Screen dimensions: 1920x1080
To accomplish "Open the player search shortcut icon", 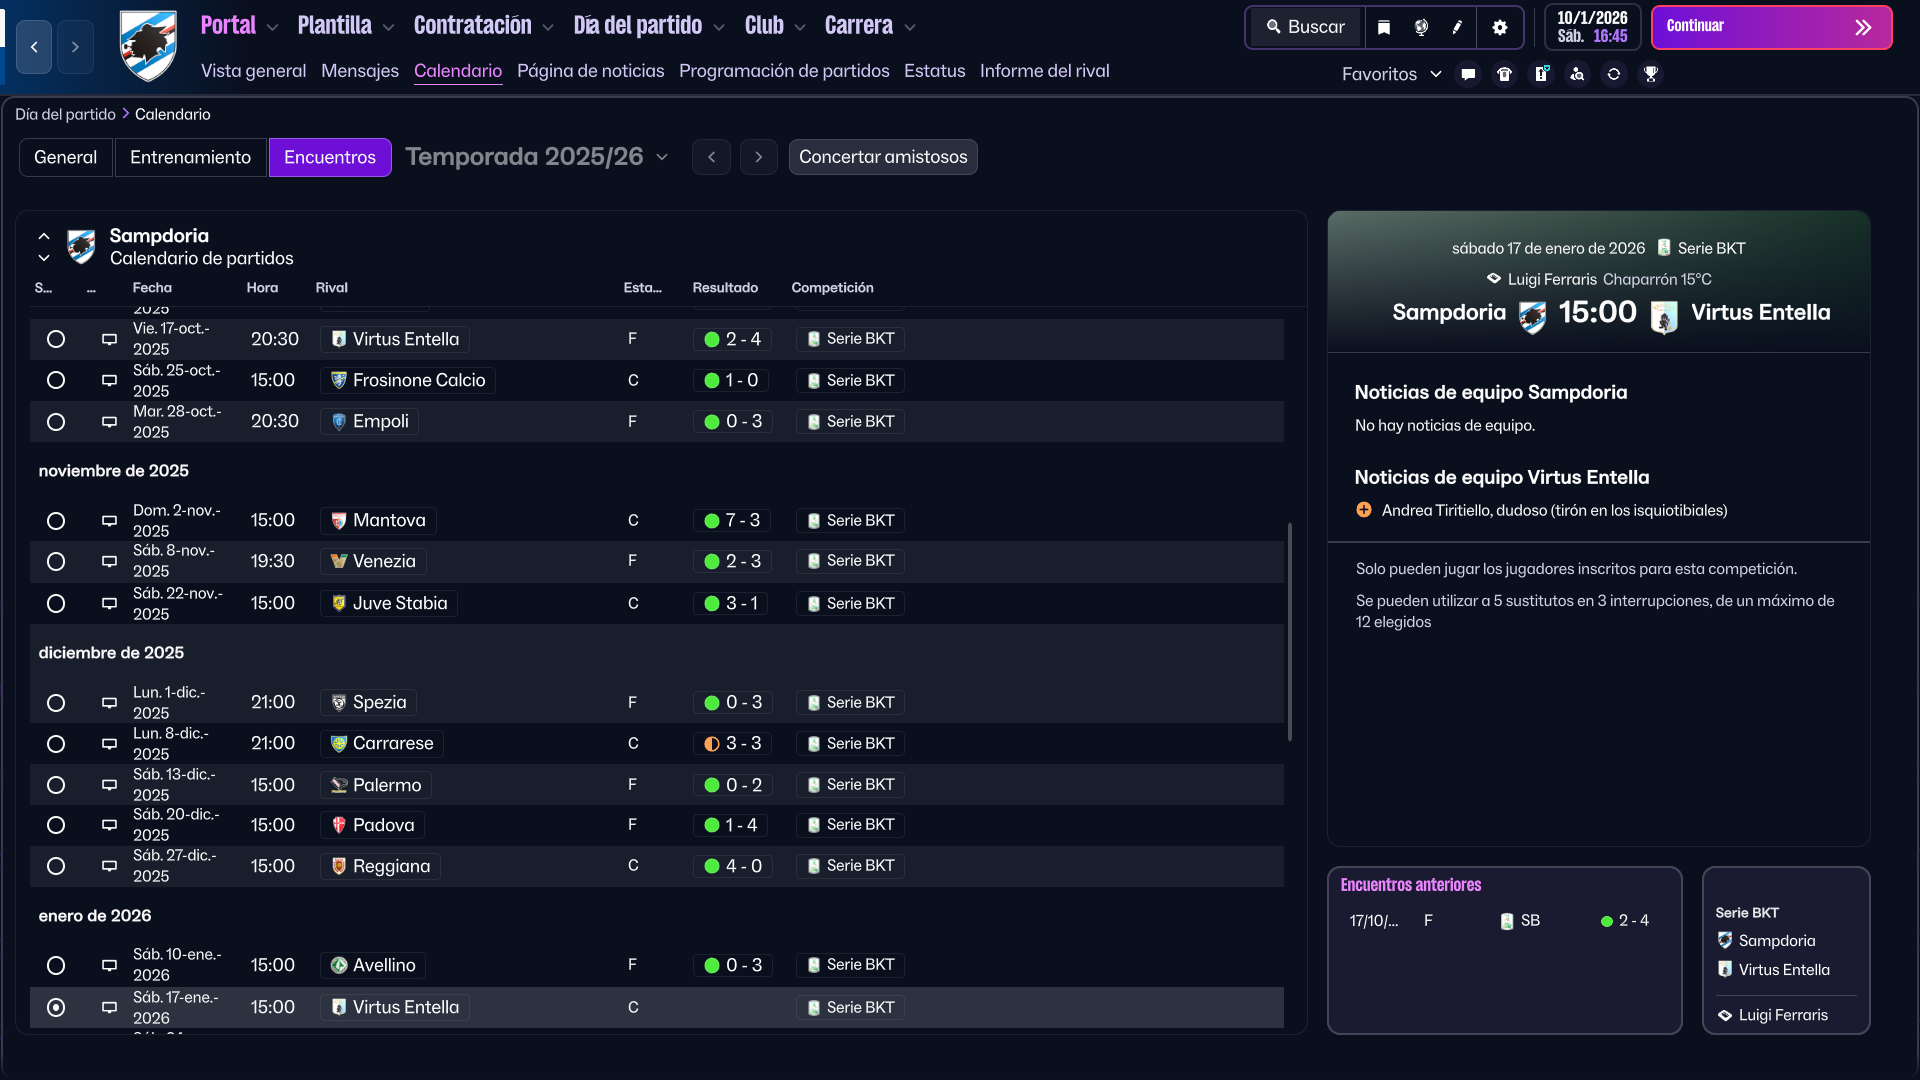I will [1577, 74].
